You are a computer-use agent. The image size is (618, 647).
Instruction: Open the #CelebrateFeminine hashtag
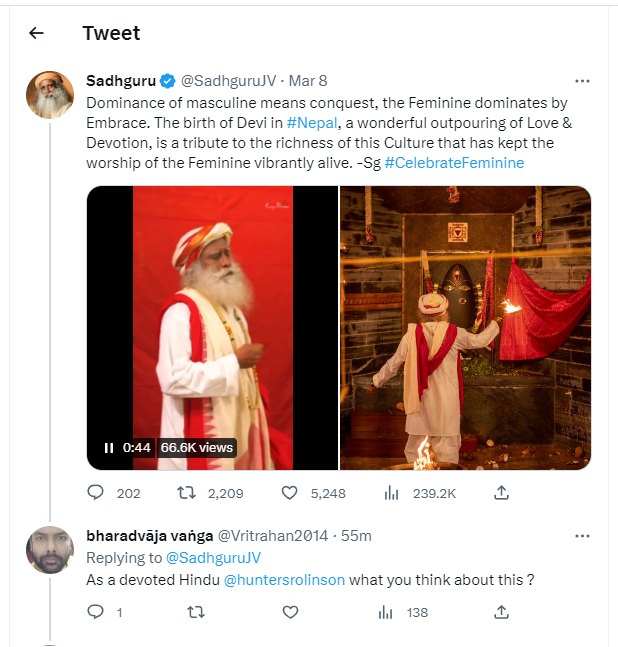pos(454,162)
